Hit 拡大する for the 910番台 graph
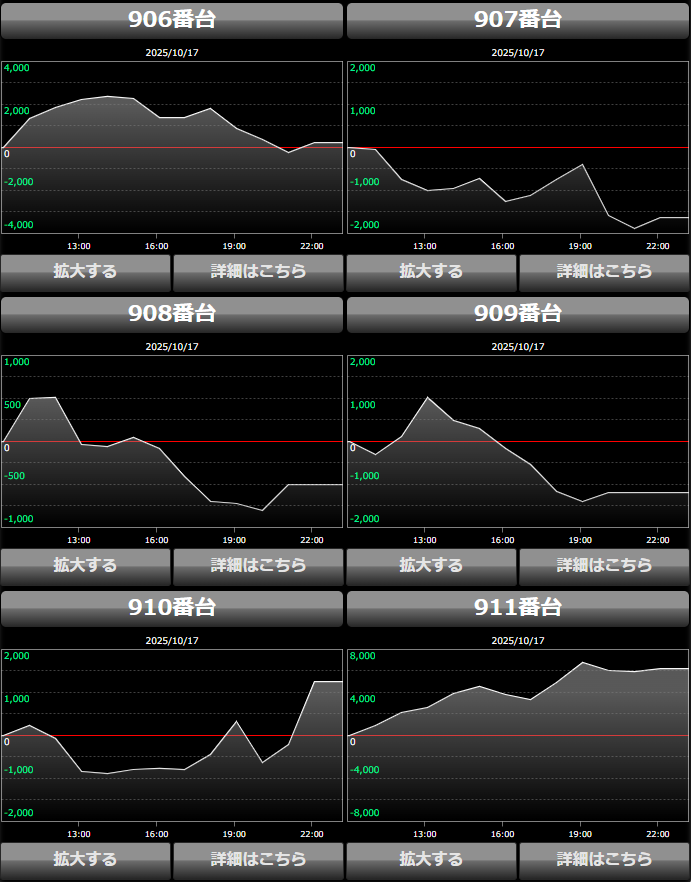 point(85,859)
